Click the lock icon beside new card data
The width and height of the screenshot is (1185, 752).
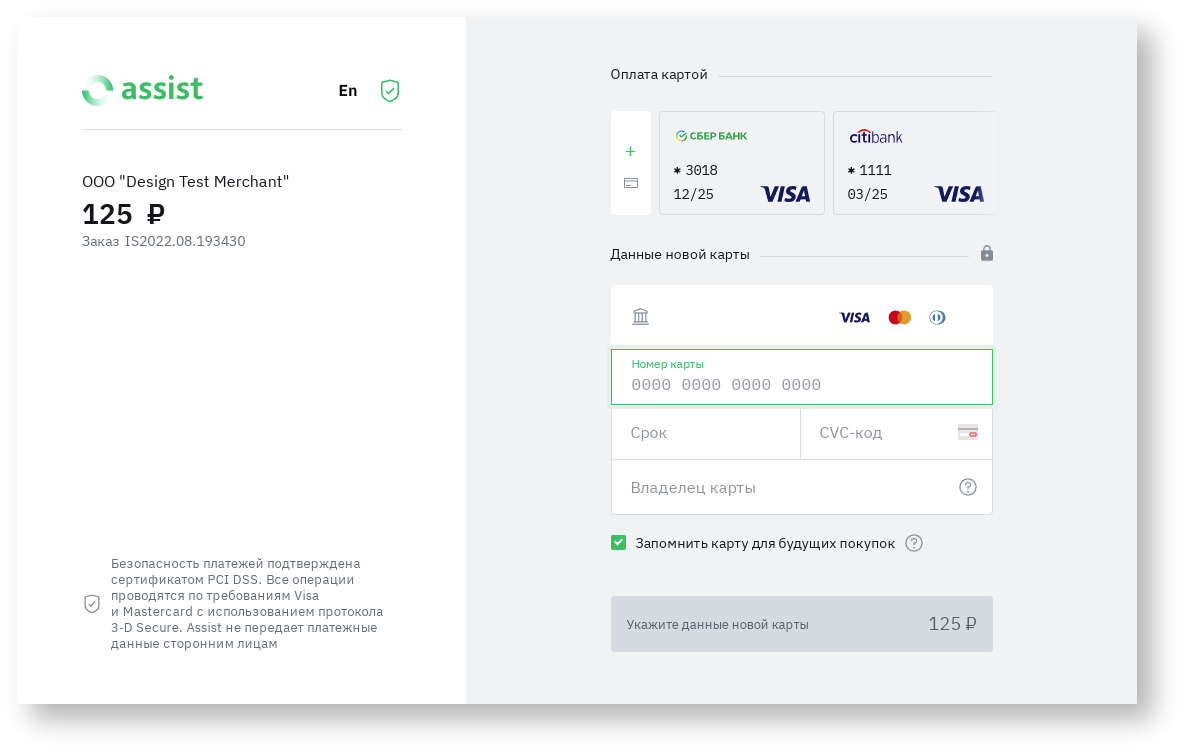(987, 254)
